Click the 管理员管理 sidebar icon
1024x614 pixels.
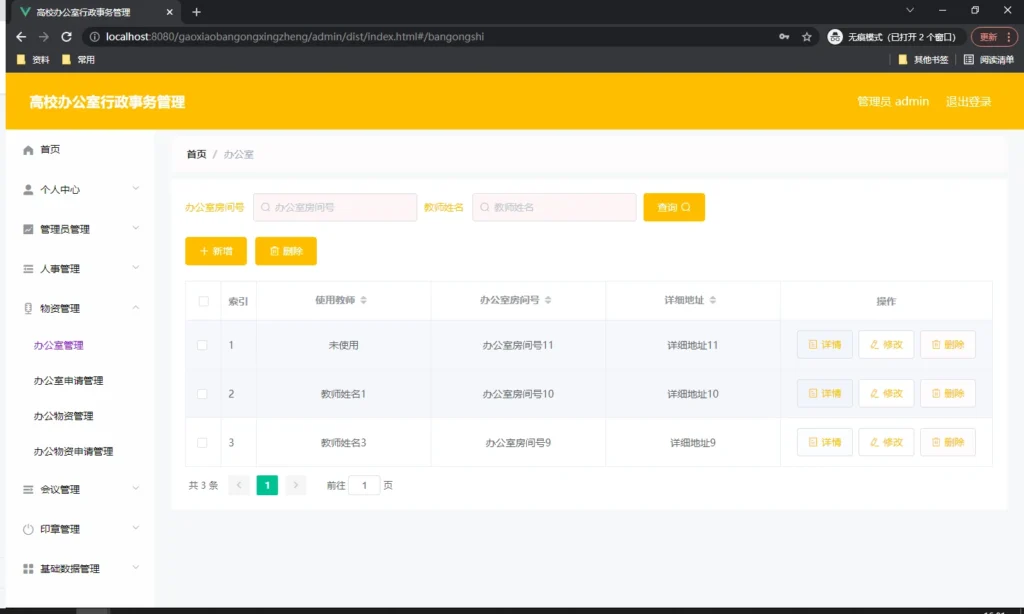30,229
